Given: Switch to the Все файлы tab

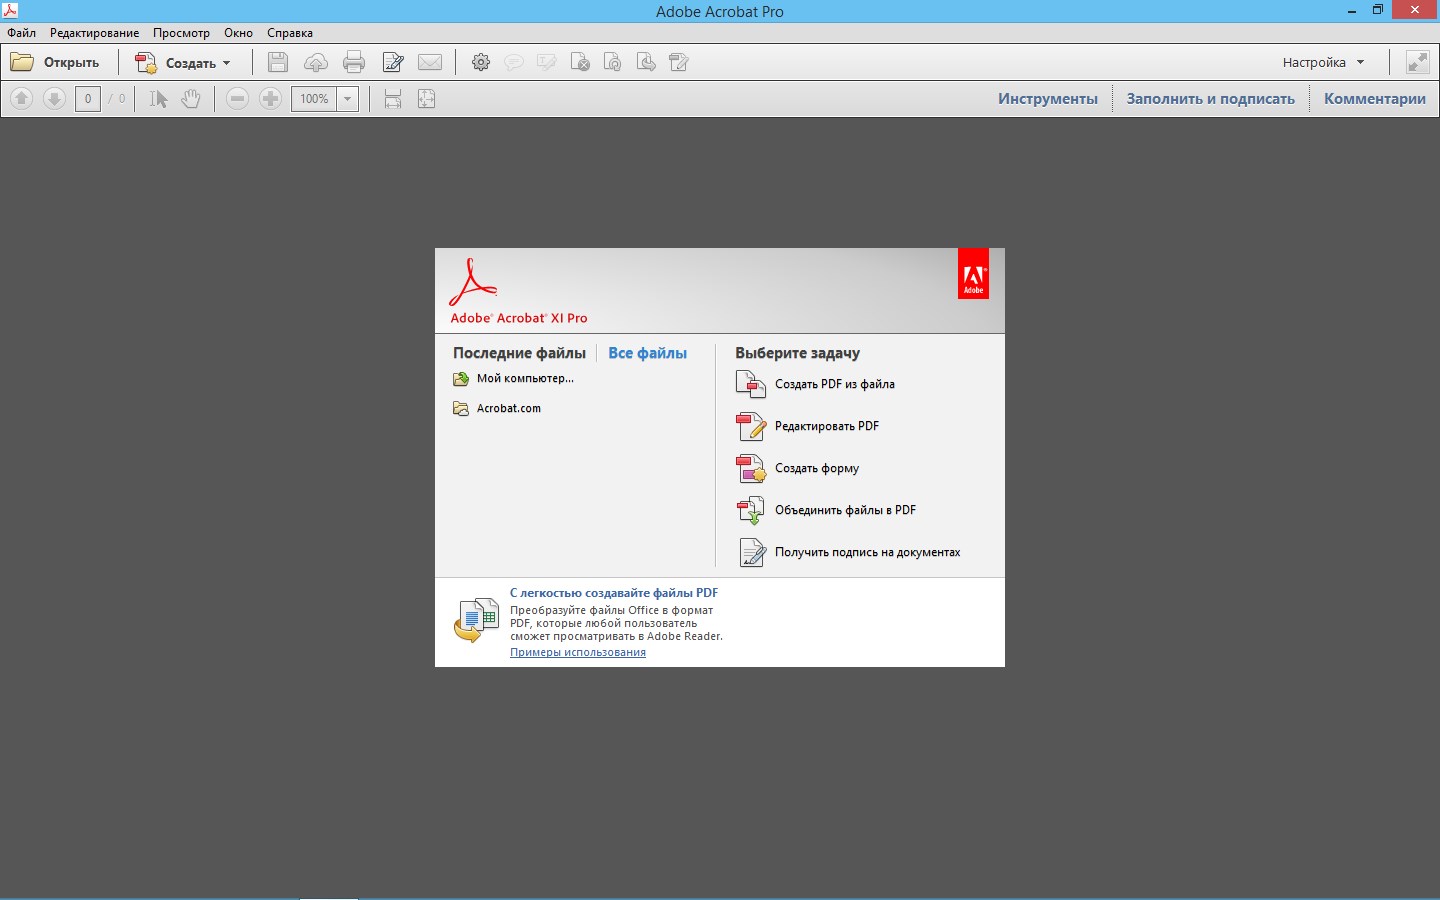Looking at the screenshot, I should [647, 353].
